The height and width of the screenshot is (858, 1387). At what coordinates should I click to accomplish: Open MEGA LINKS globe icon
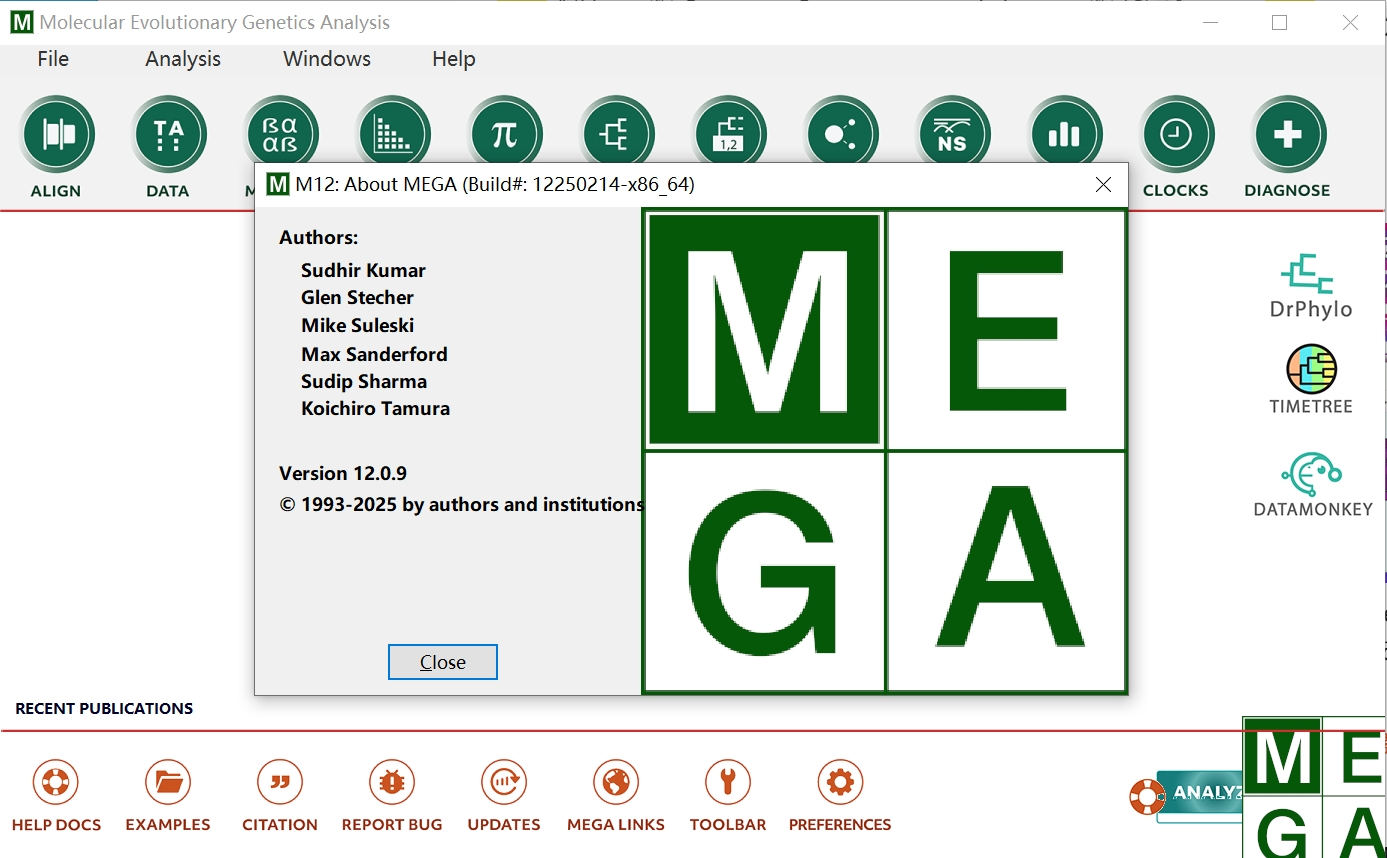pos(616,782)
